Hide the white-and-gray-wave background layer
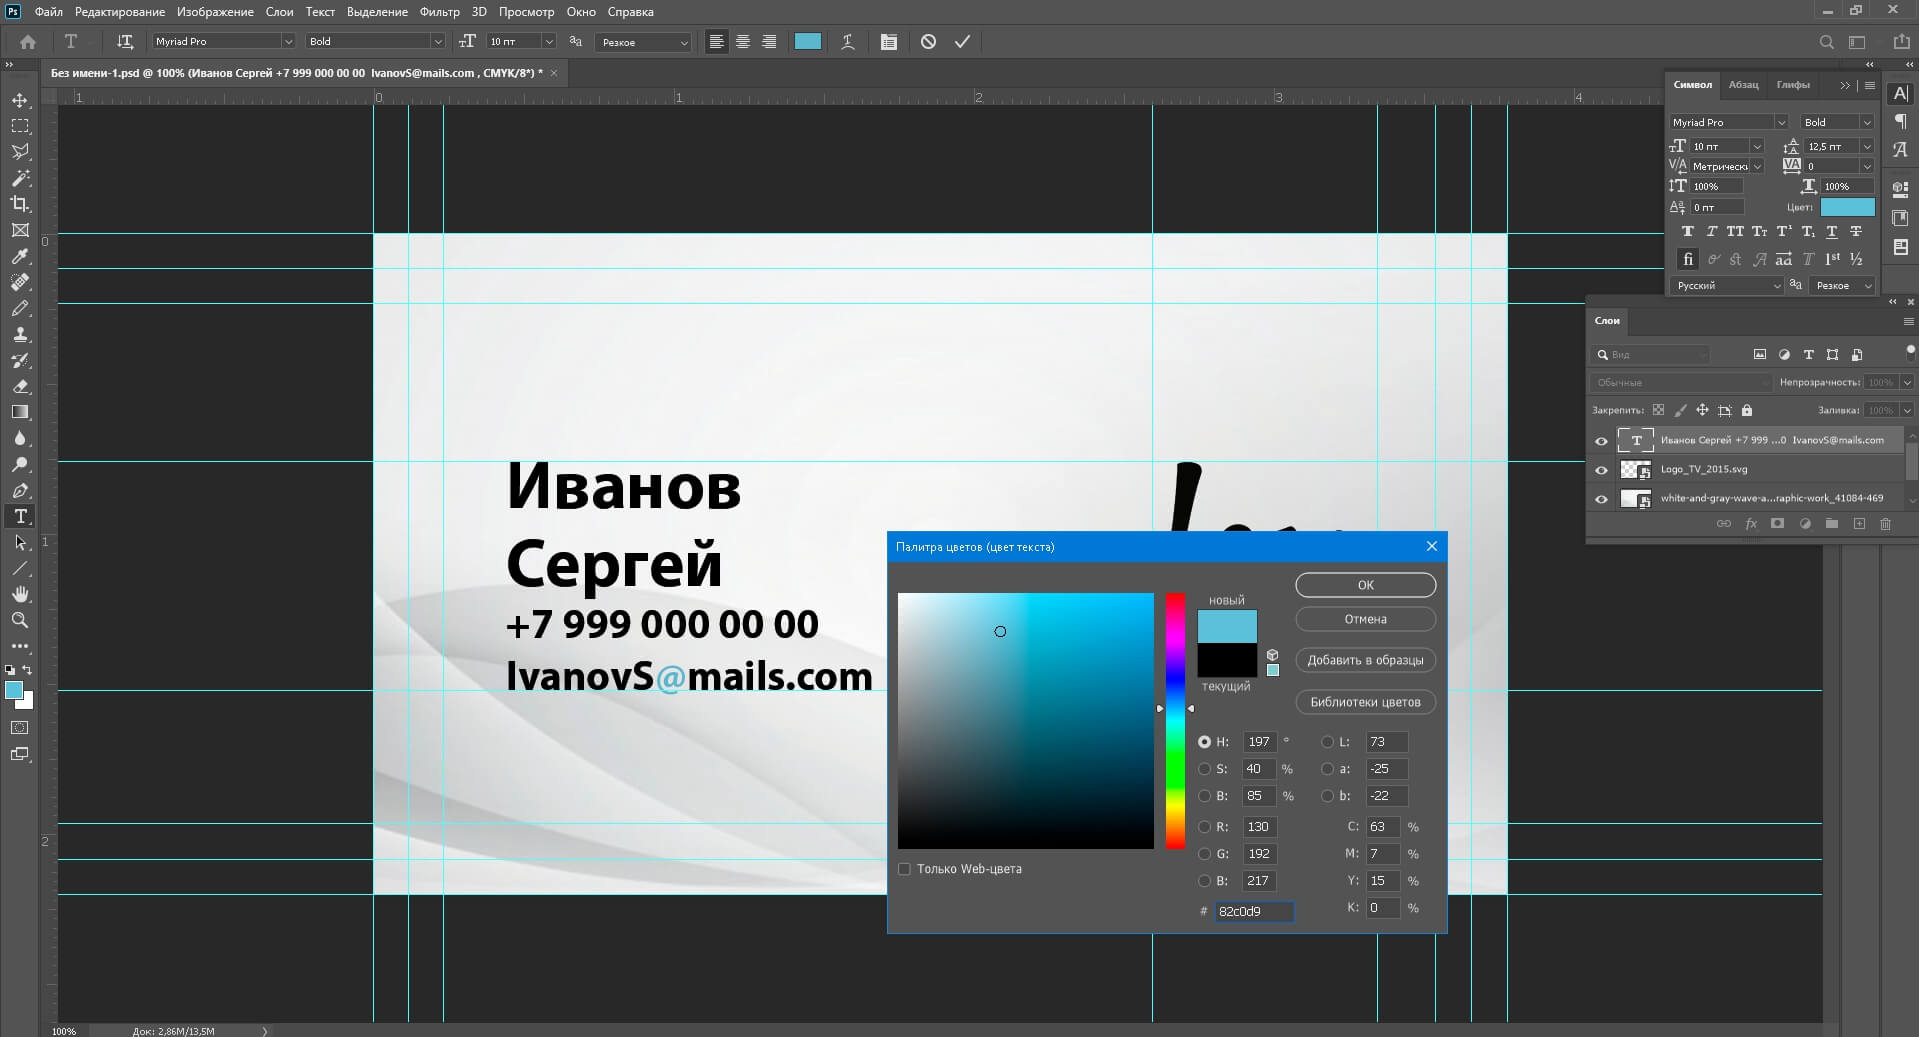The height and width of the screenshot is (1037, 1919). [x=1601, y=499]
